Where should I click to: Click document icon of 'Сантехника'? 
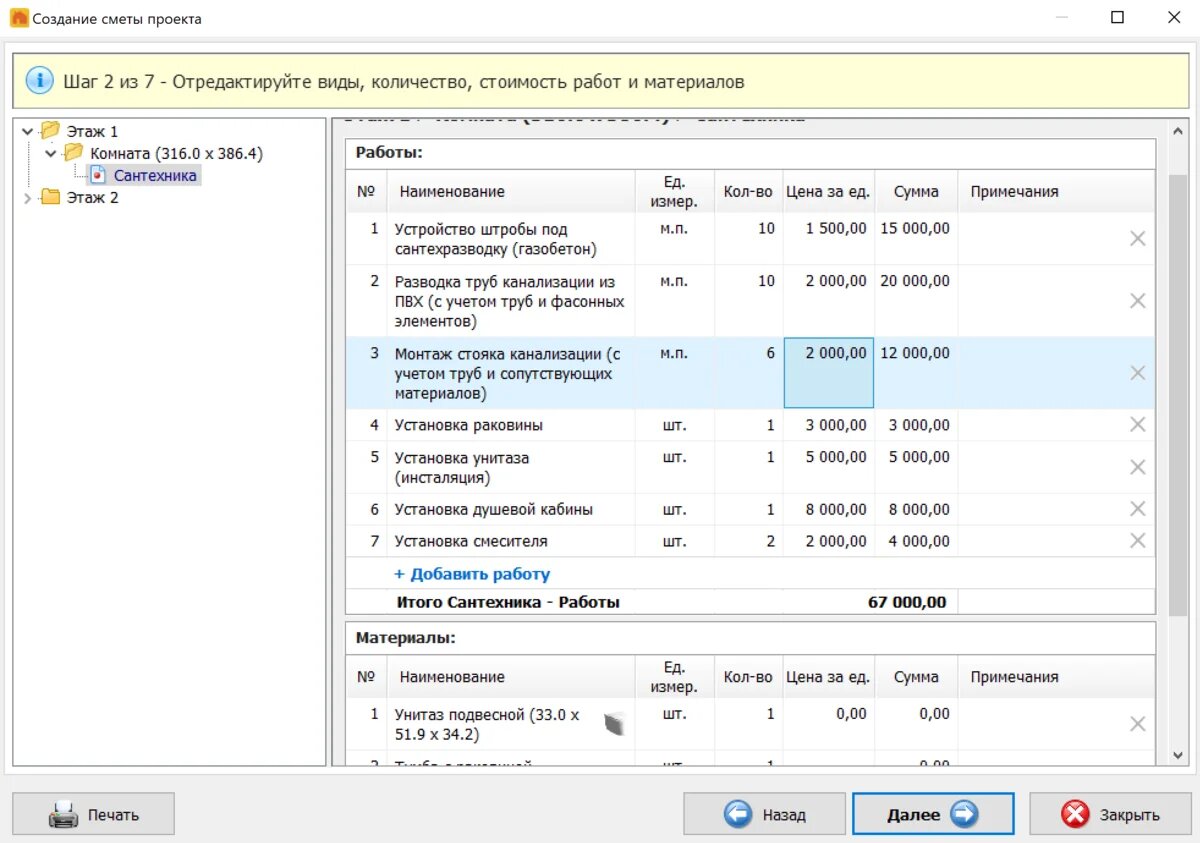(98, 175)
